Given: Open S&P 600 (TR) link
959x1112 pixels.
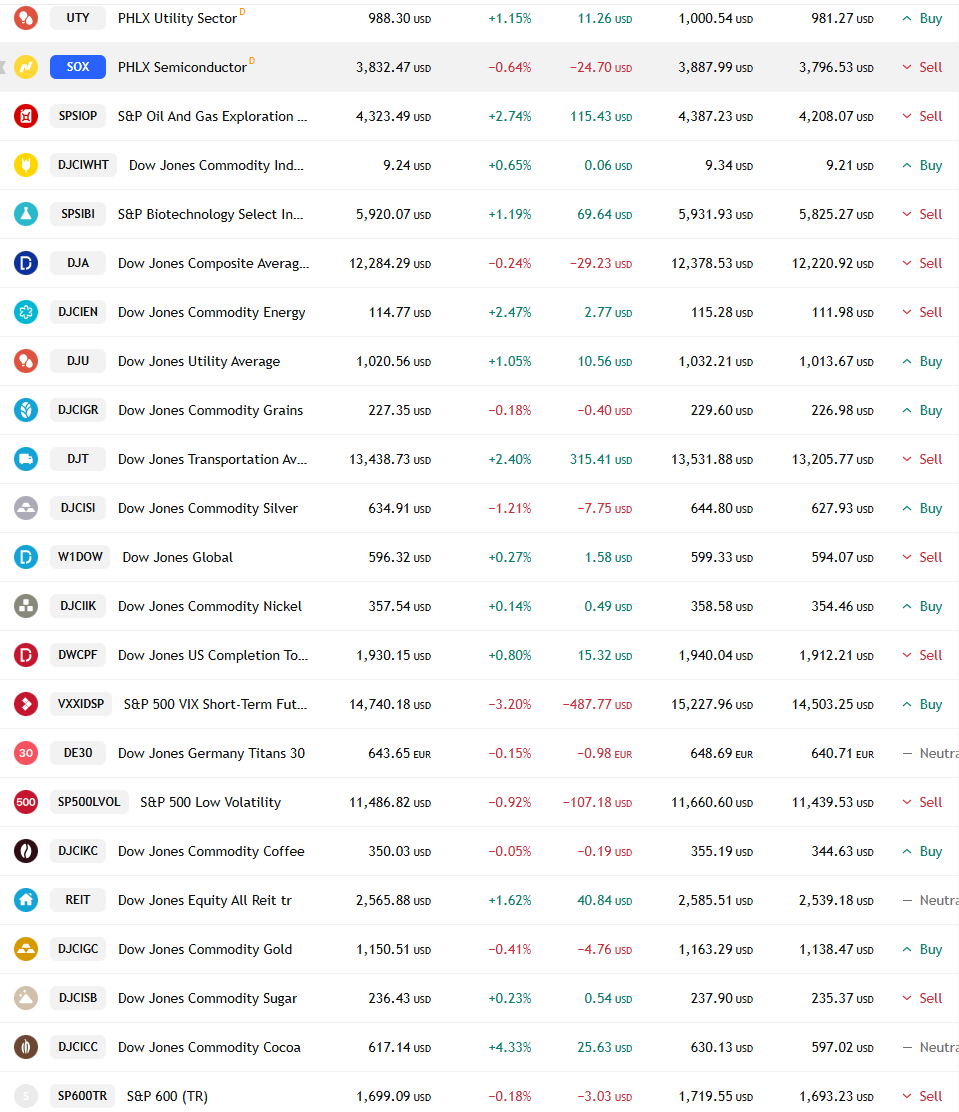Looking at the screenshot, I should pos(167,1096).
